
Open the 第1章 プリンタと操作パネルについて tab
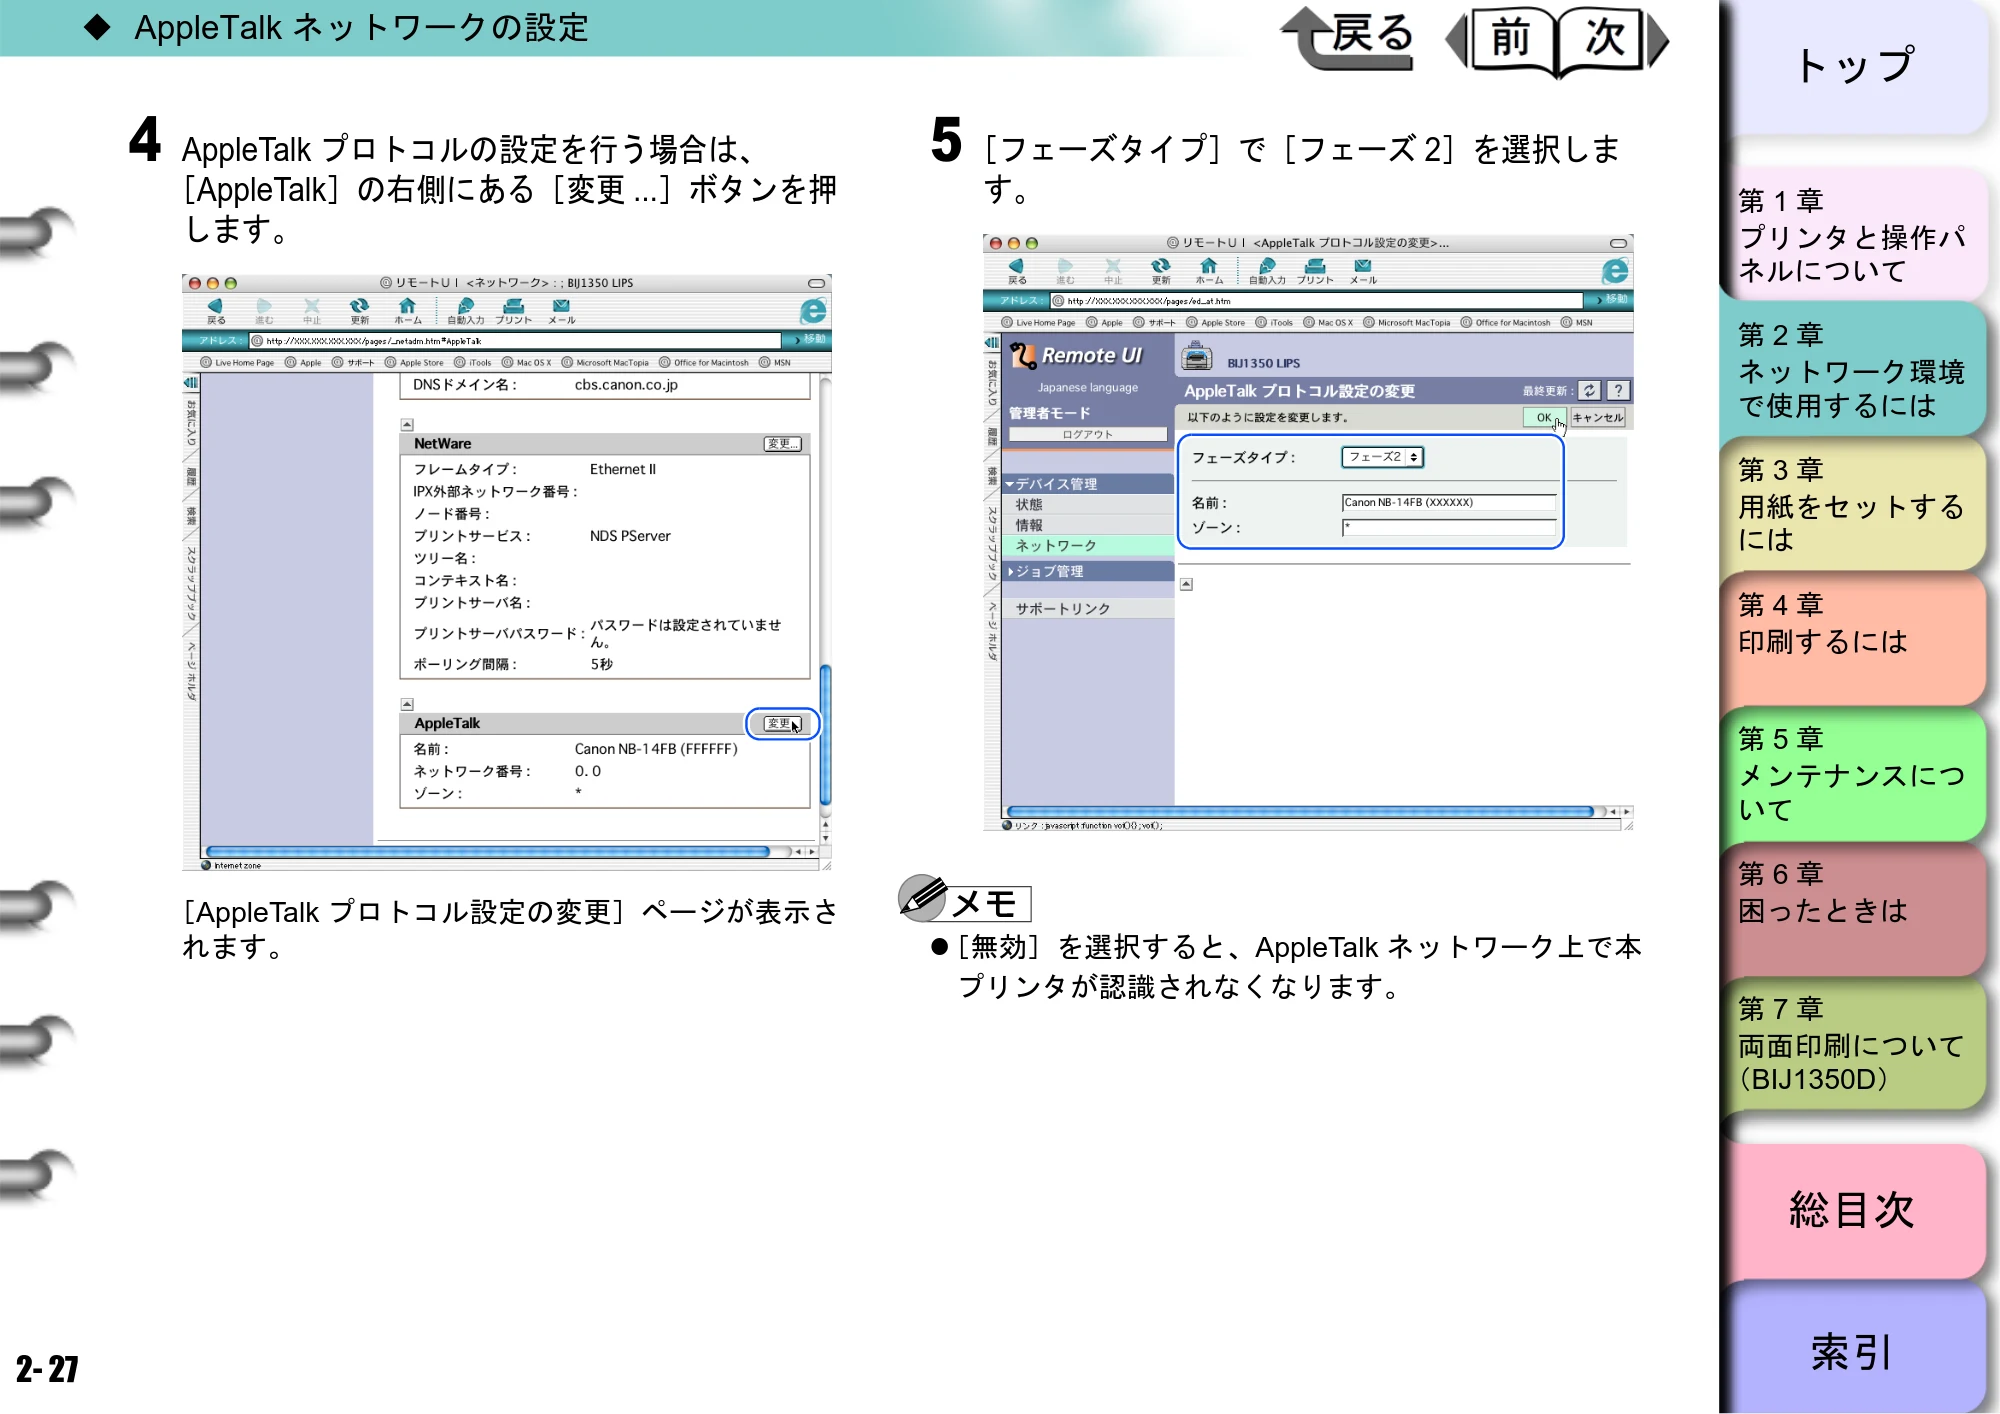point(1852,235)
